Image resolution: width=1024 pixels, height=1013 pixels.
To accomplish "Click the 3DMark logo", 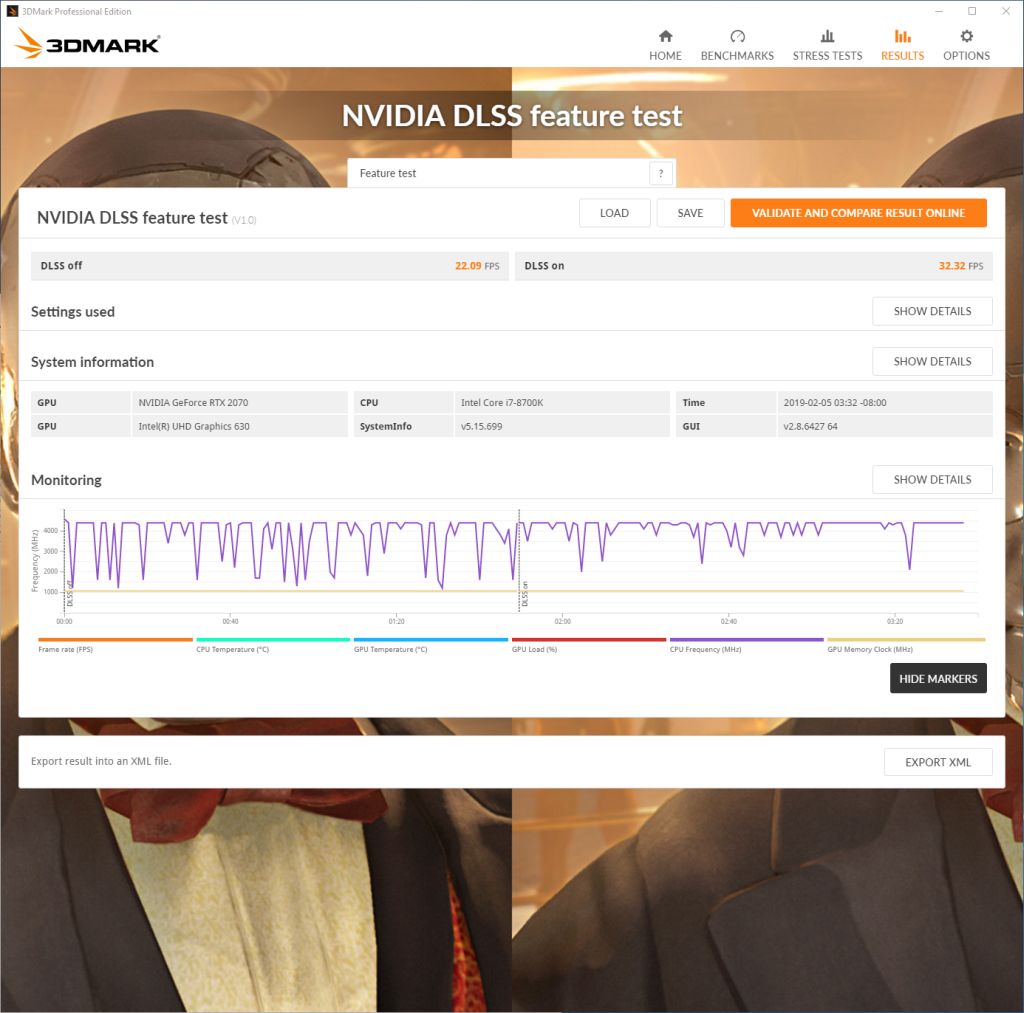I will 87,43.
